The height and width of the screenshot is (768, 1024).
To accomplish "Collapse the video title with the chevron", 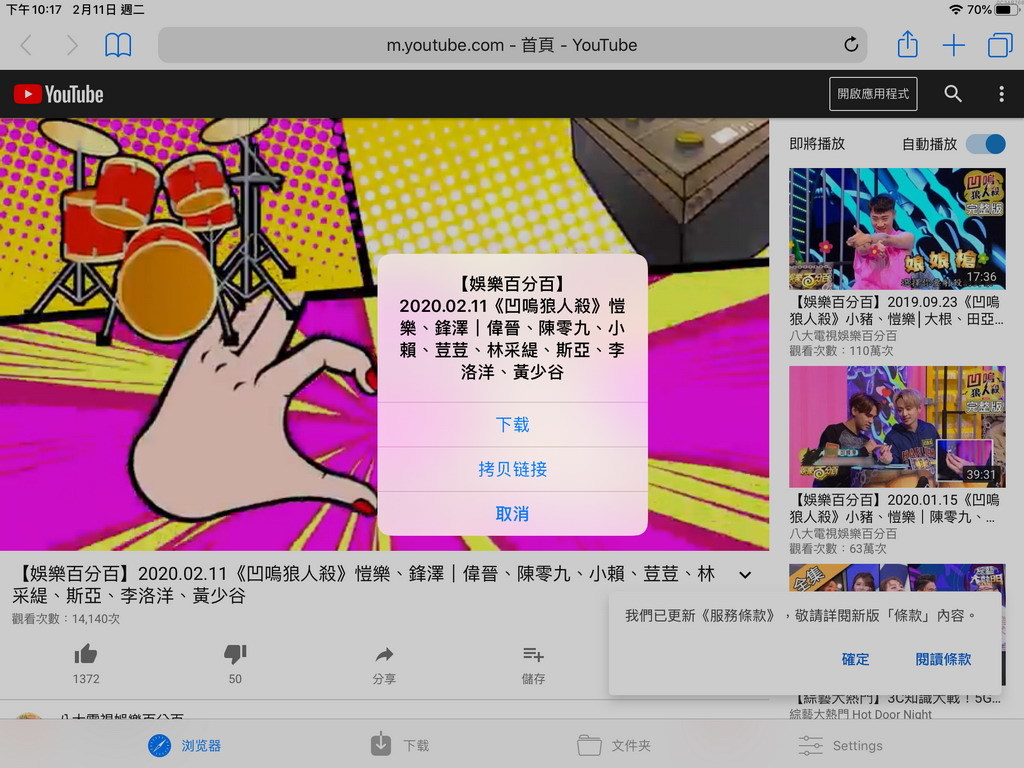I will pos(744,575).
